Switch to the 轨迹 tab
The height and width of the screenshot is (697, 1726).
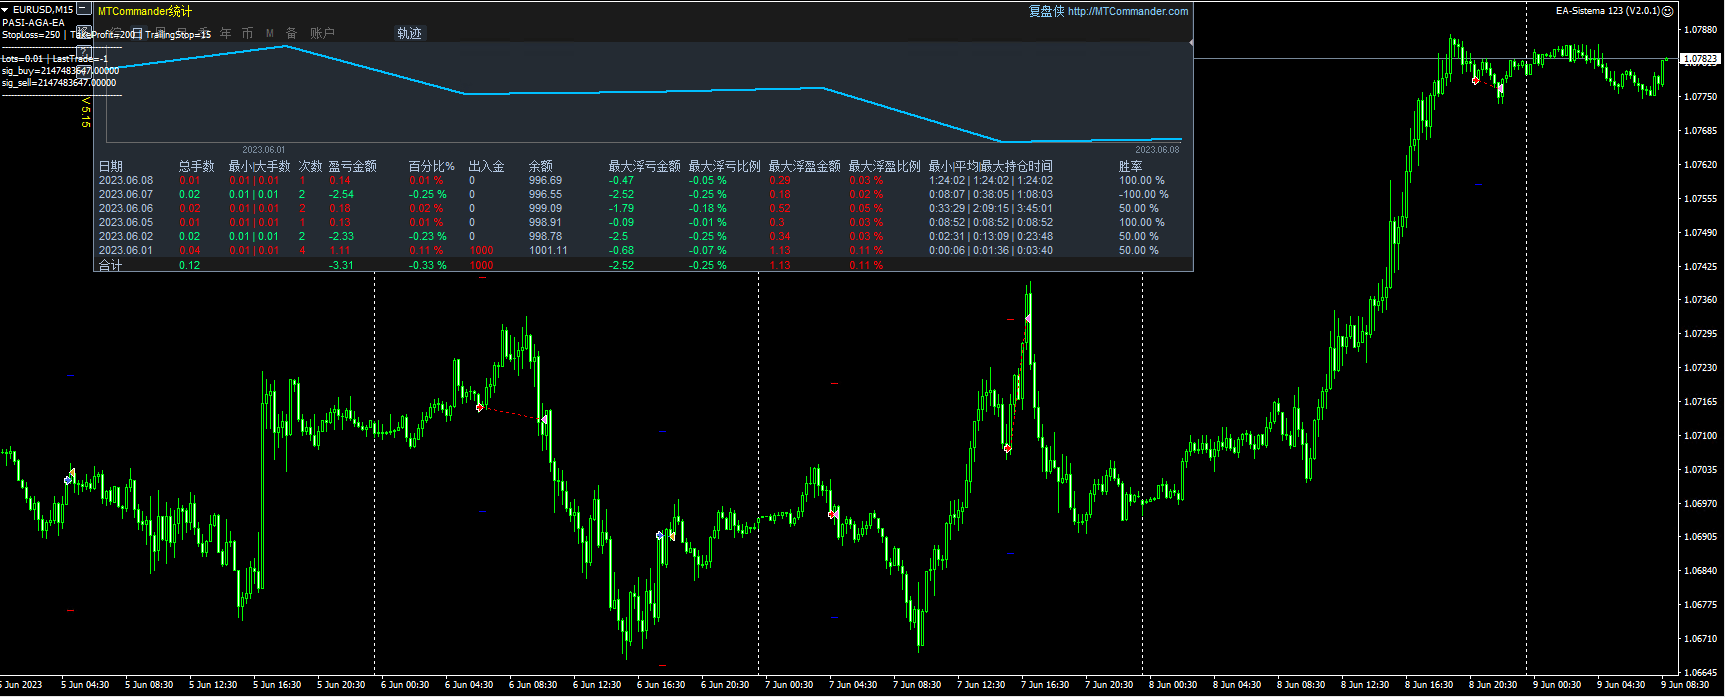[x=409, y=34]
